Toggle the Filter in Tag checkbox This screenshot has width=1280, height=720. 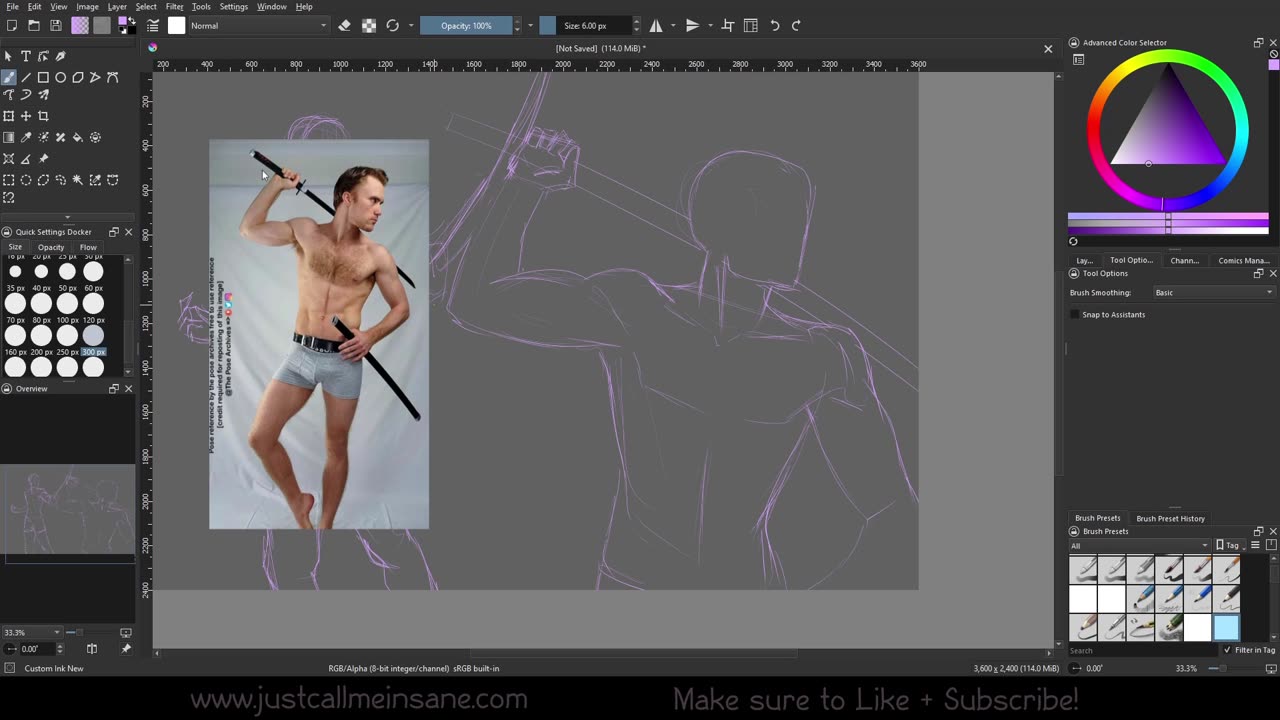tap(1228, 650)
